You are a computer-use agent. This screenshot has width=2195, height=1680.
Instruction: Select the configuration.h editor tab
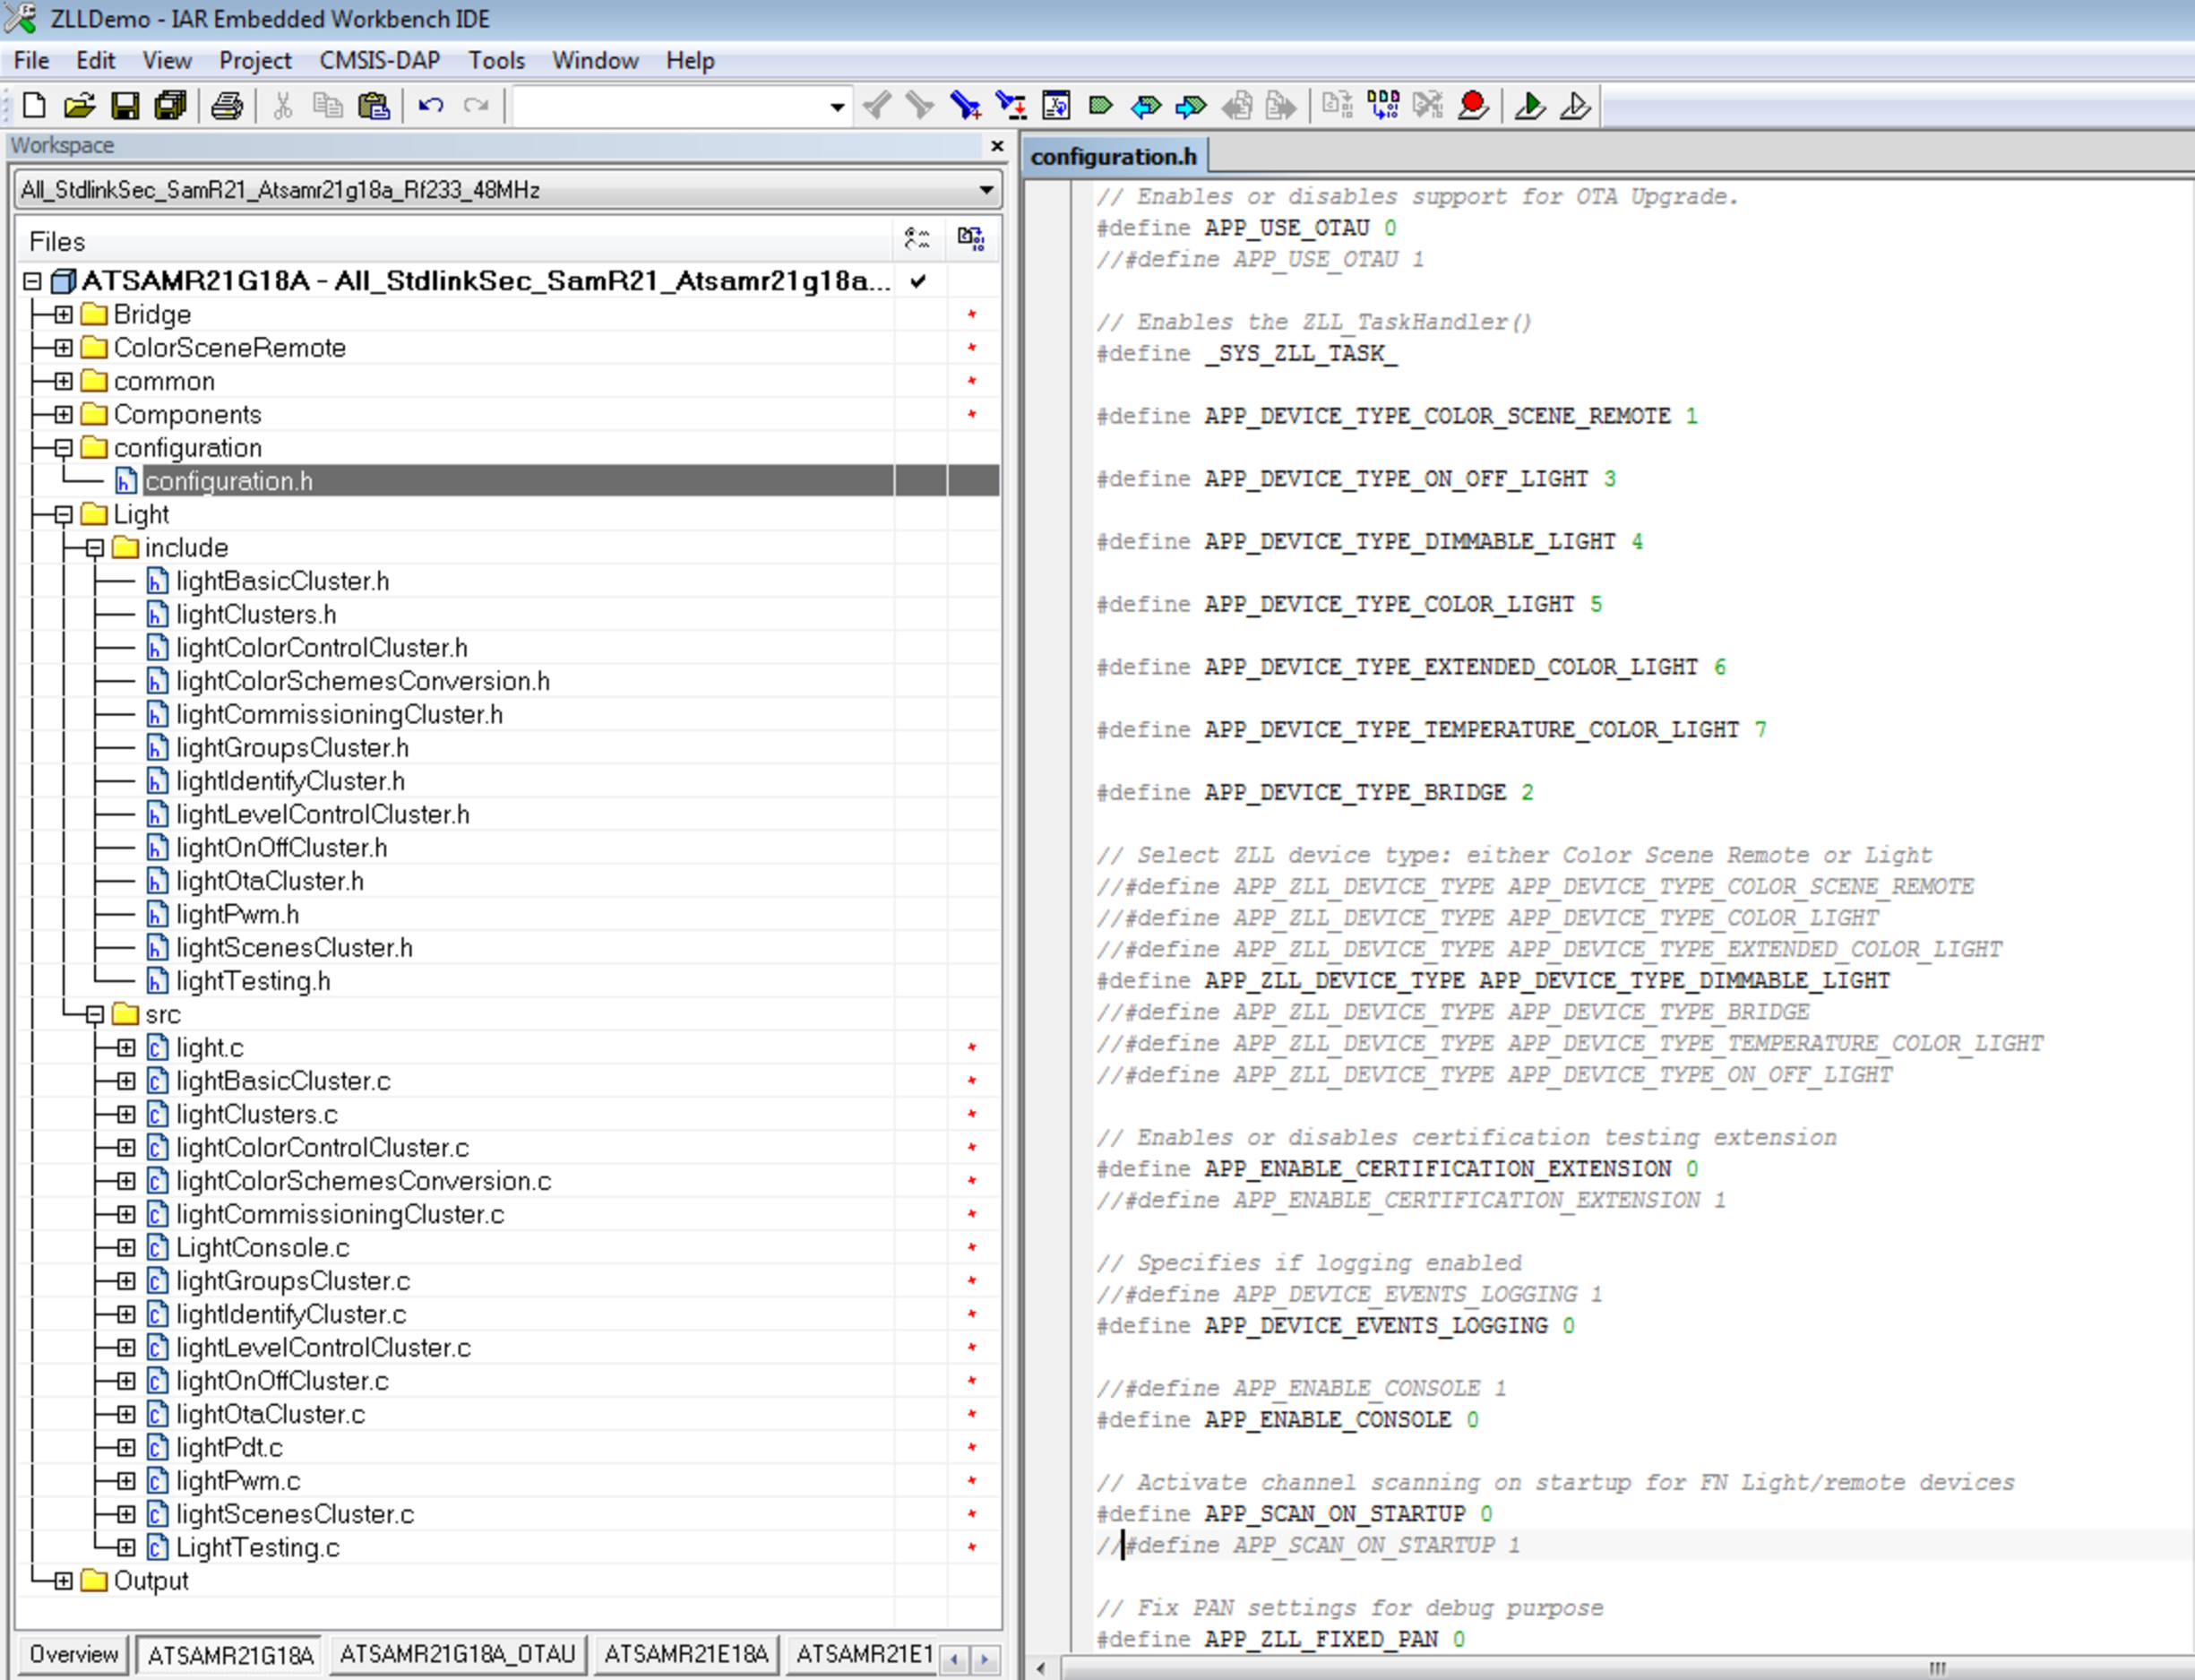[1114, 156]
